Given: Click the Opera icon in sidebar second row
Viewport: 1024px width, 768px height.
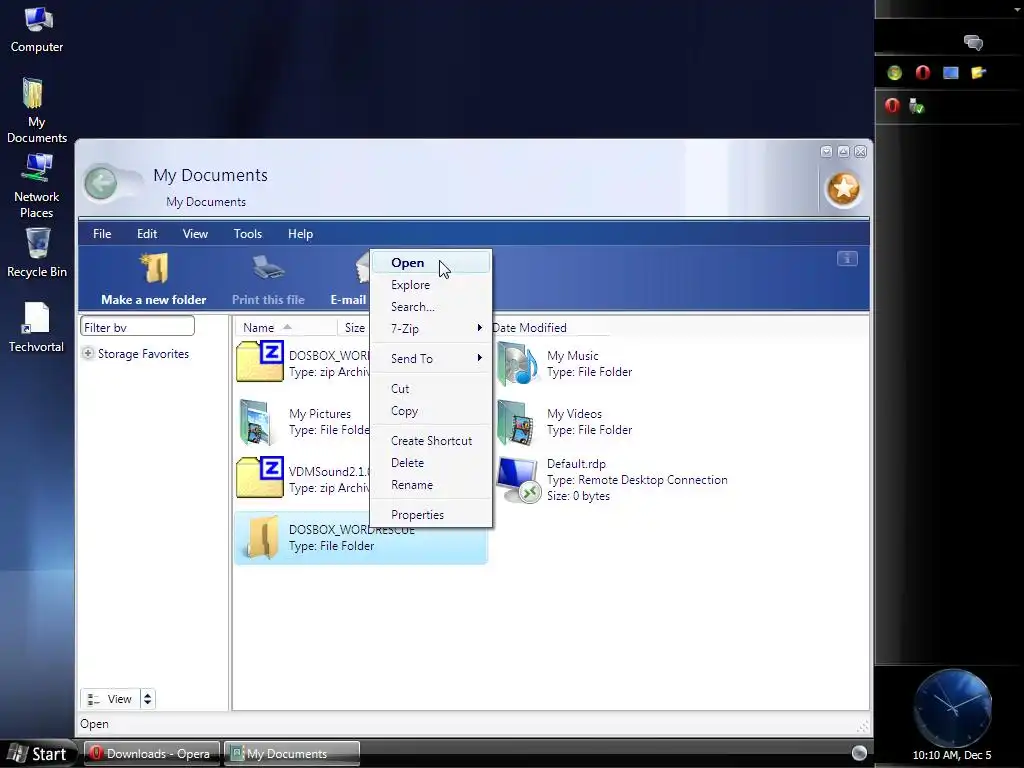Looking at the screenshot, I should 892,106.
